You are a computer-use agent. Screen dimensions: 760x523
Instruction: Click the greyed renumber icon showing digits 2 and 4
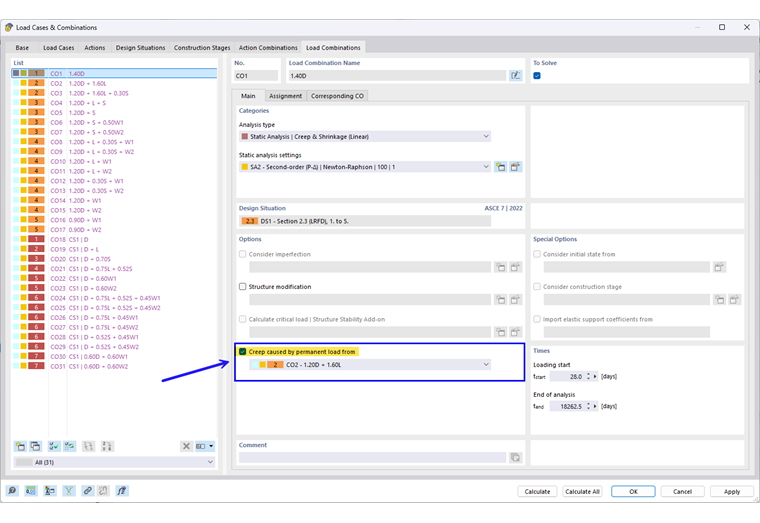[107, 446]
